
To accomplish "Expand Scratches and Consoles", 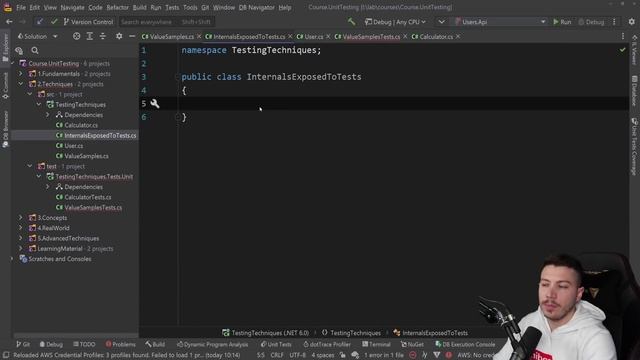I will (x=12, y=259).
